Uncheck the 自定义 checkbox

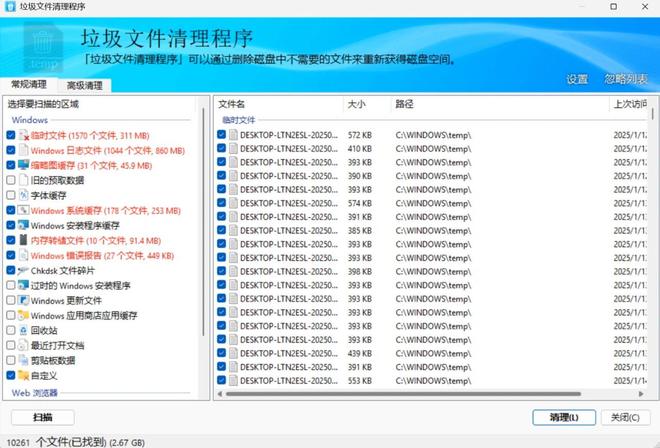click(x=11, y=375)
